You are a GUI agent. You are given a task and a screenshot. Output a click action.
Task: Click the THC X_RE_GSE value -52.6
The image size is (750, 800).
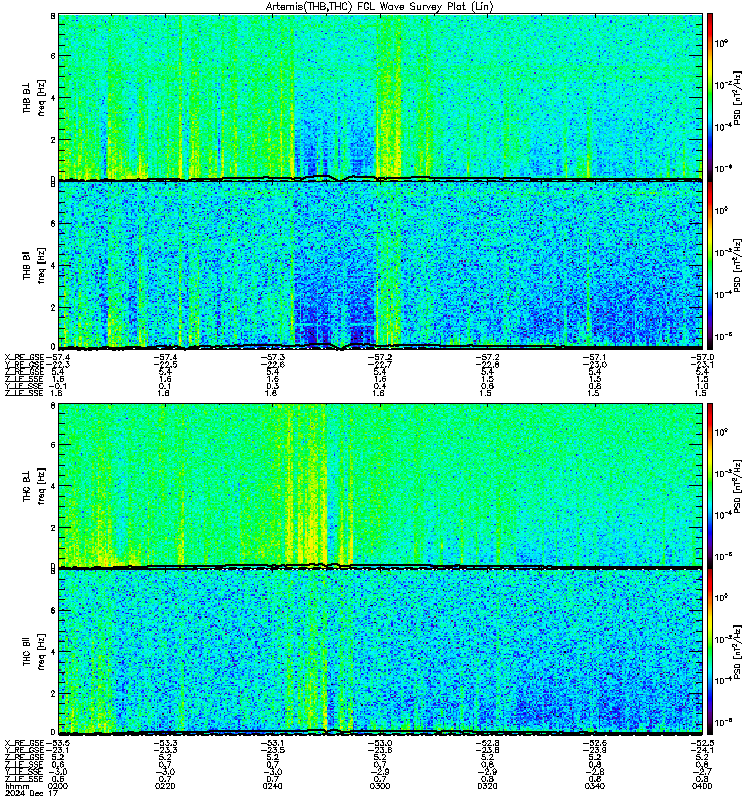pos(595,743)
